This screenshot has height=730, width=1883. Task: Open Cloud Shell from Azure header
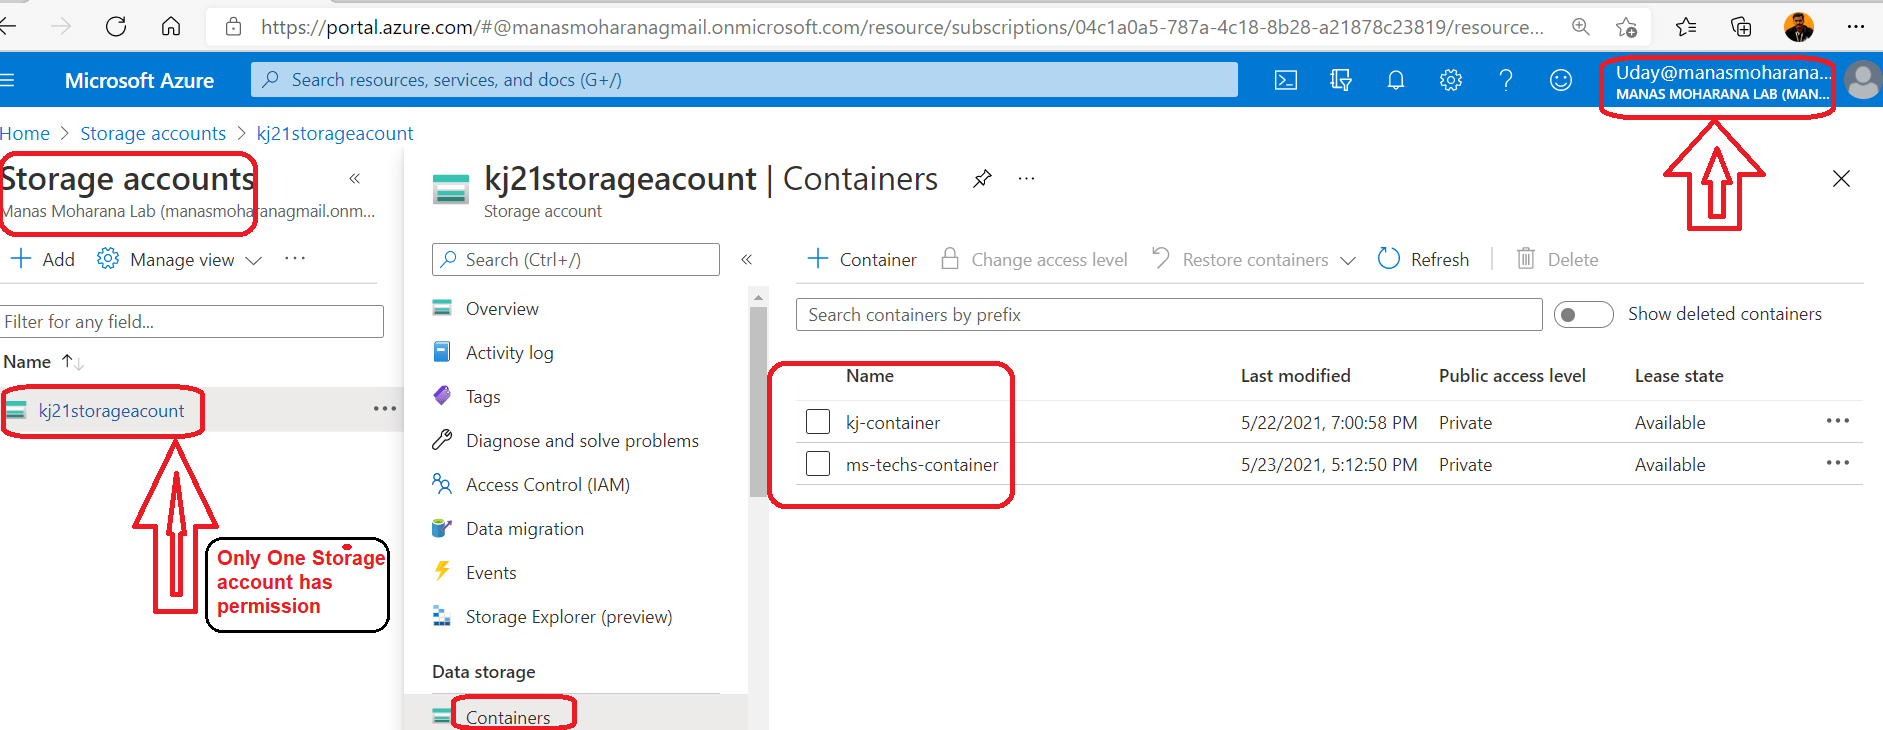point(1286,80)
